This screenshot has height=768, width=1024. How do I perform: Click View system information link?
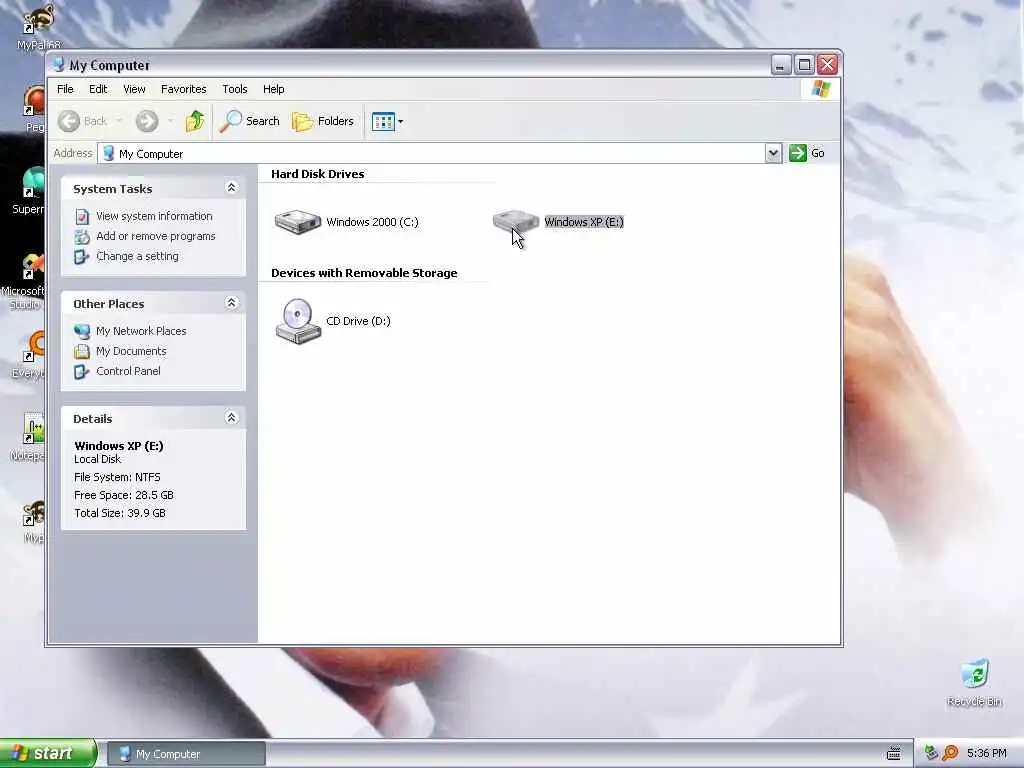pos(154,216)
